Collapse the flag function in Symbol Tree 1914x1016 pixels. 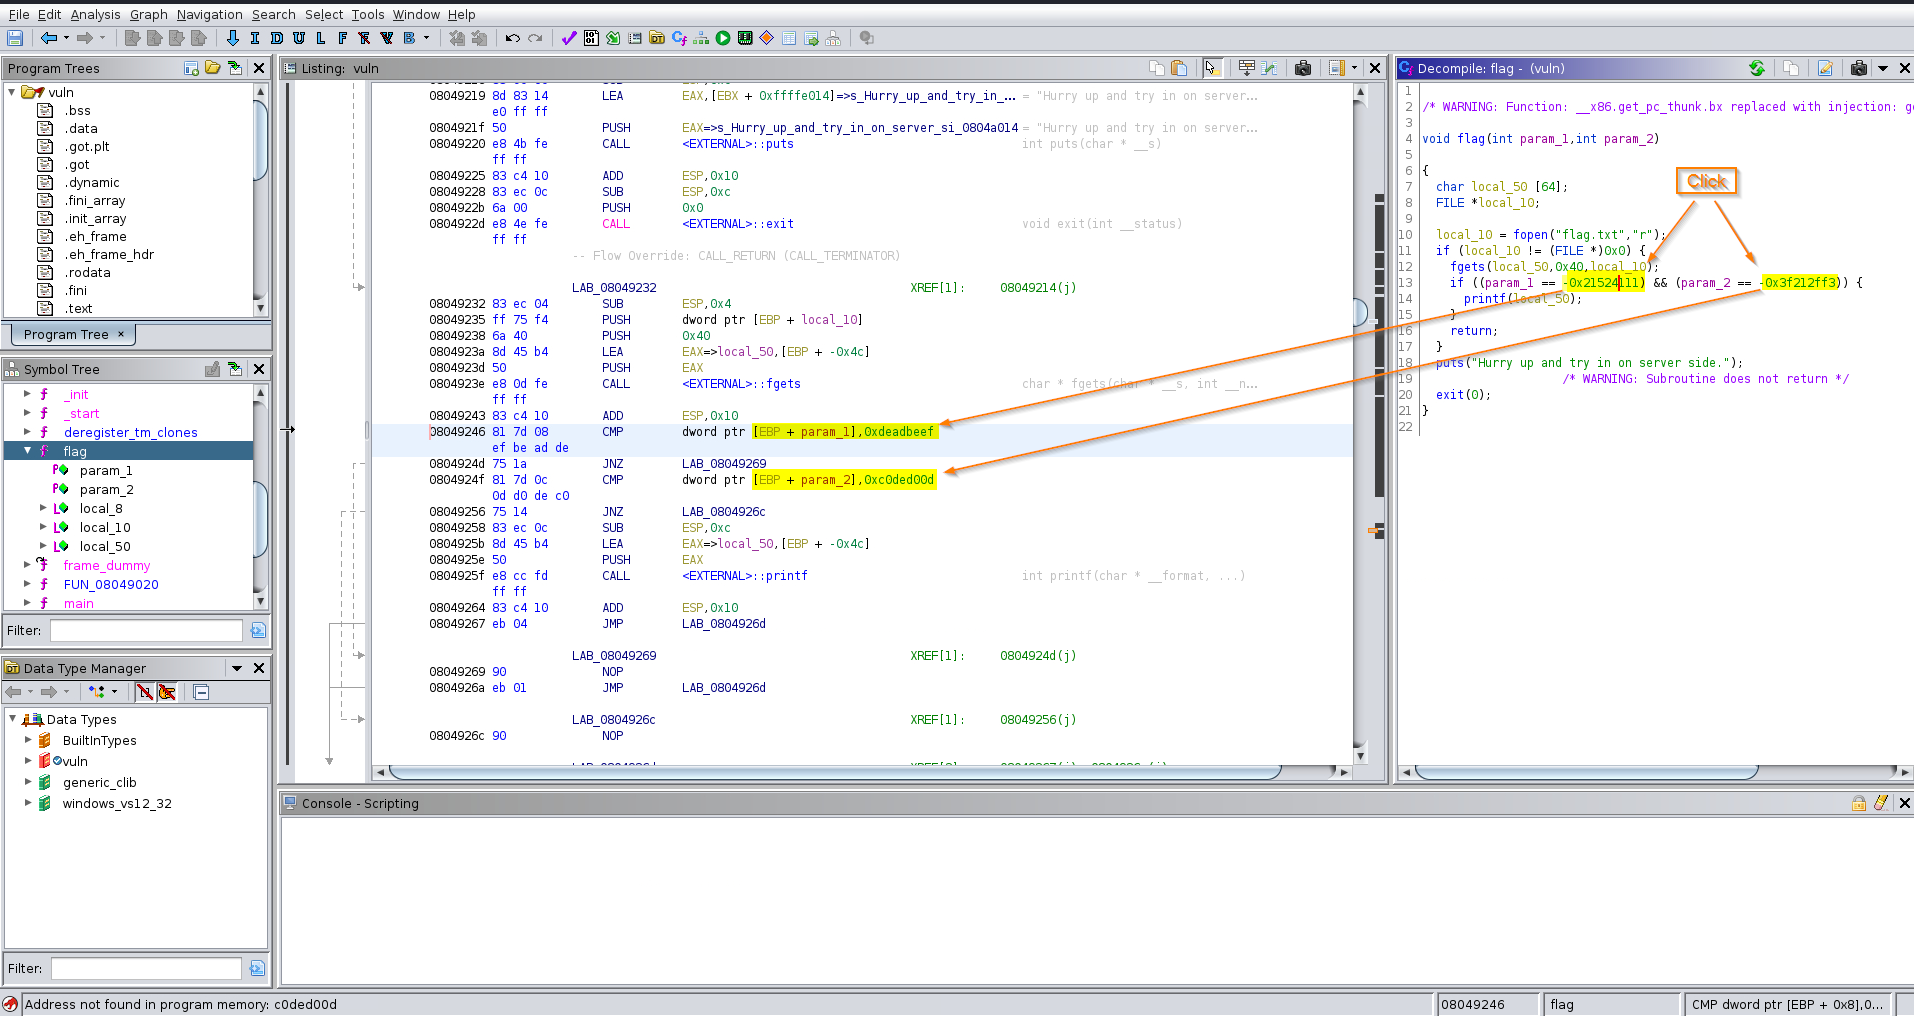27,451
